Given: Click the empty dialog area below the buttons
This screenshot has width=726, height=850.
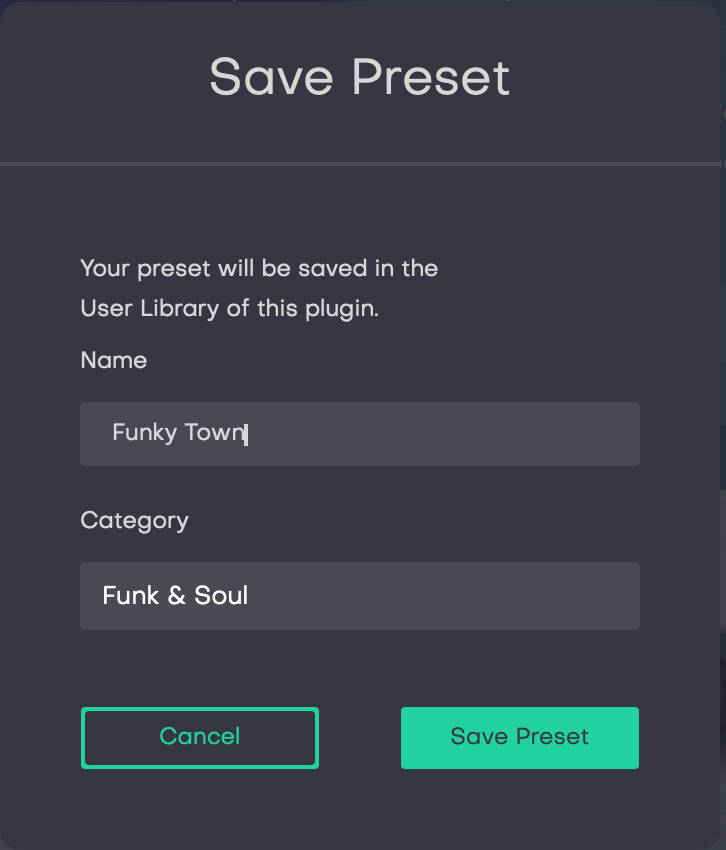Looking at the screenshot, I should tap(359, 808).
